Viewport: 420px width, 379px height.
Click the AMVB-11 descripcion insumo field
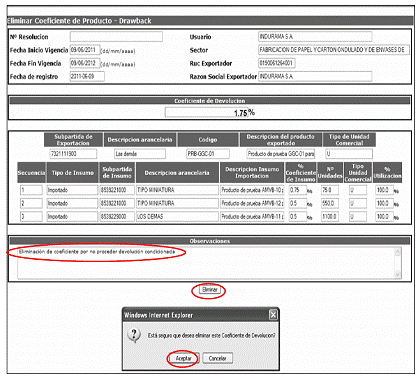point(252,217)
